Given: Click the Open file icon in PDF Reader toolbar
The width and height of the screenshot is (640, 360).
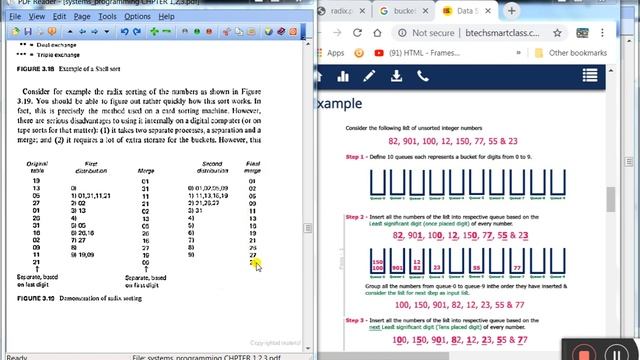Looking at the screenshot, I should (x=16, y=31).
